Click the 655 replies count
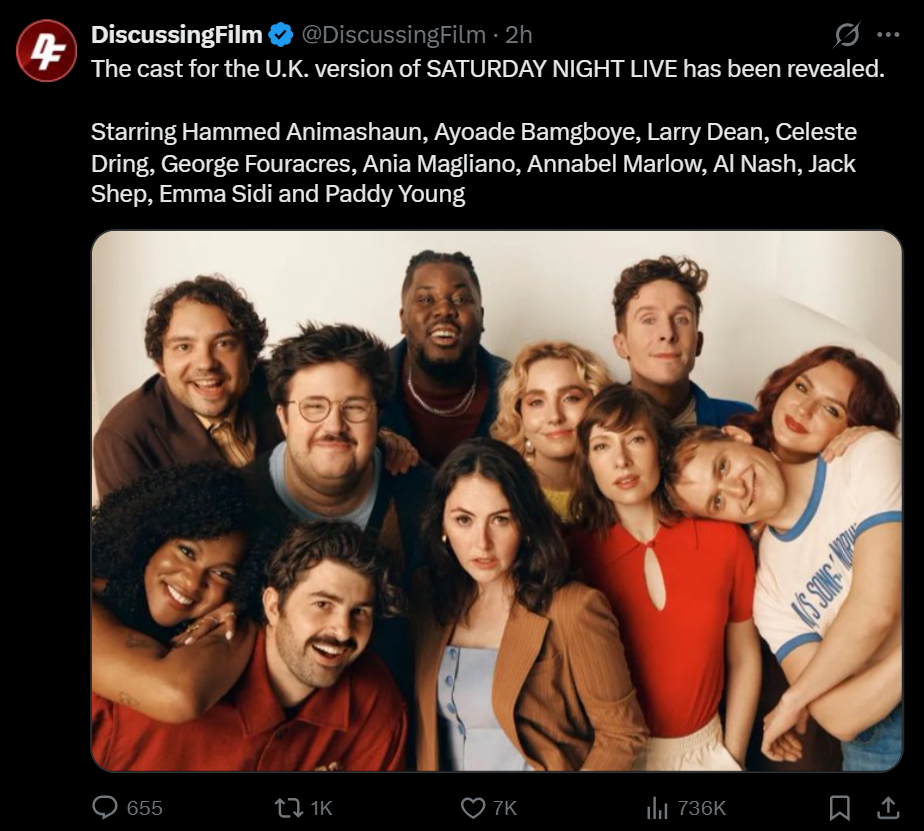Image resolution: width=924 pixels, height=831 pixels. click(144, 807)
